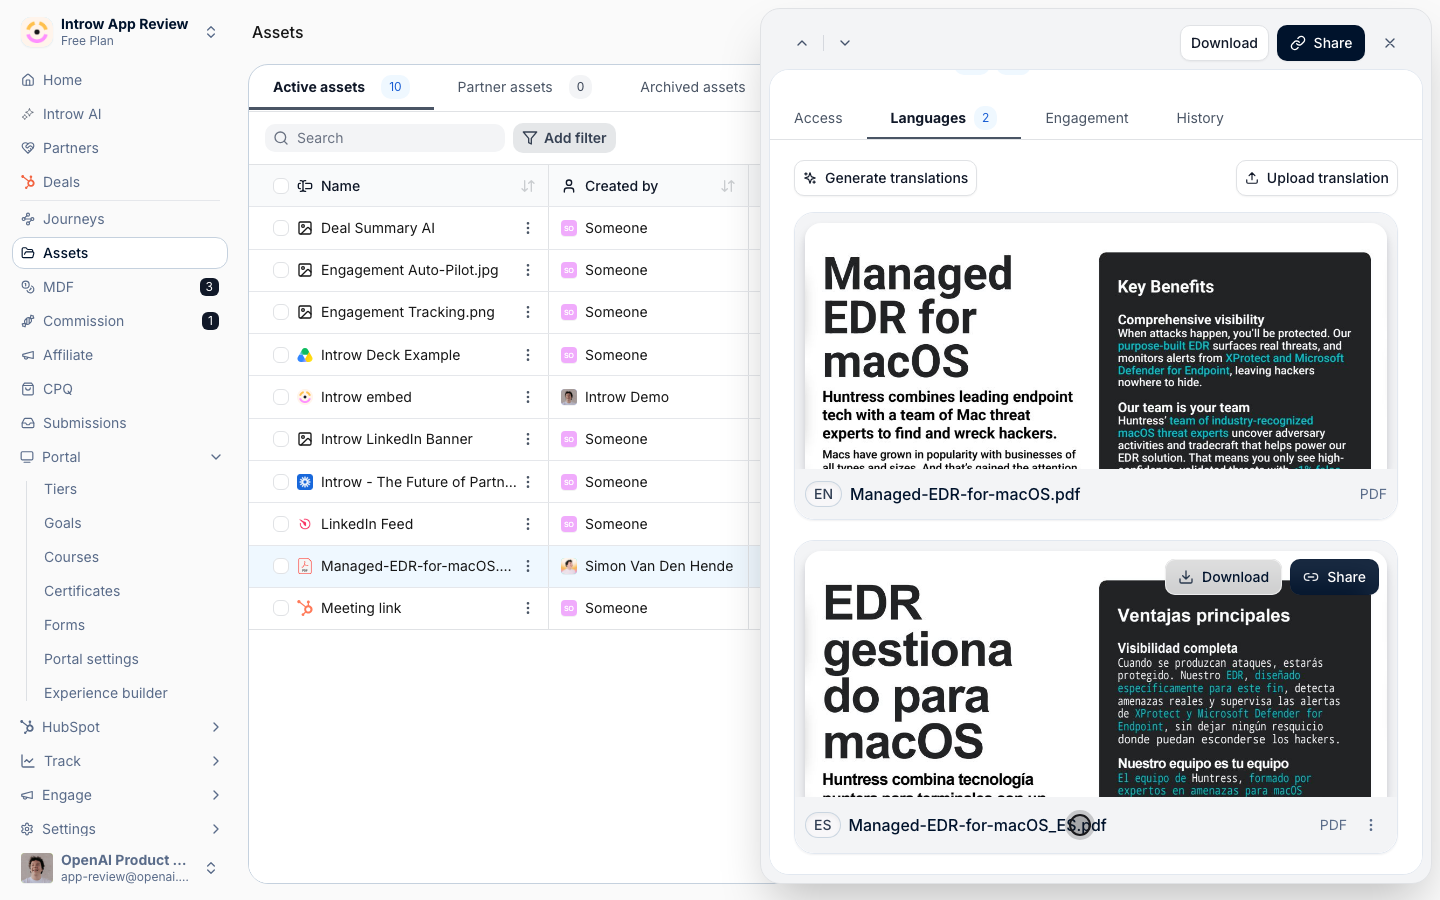This screenshot has width=1440, height=900.
Task: Expand the Engage sidebar section
Action: click(216, 795)
